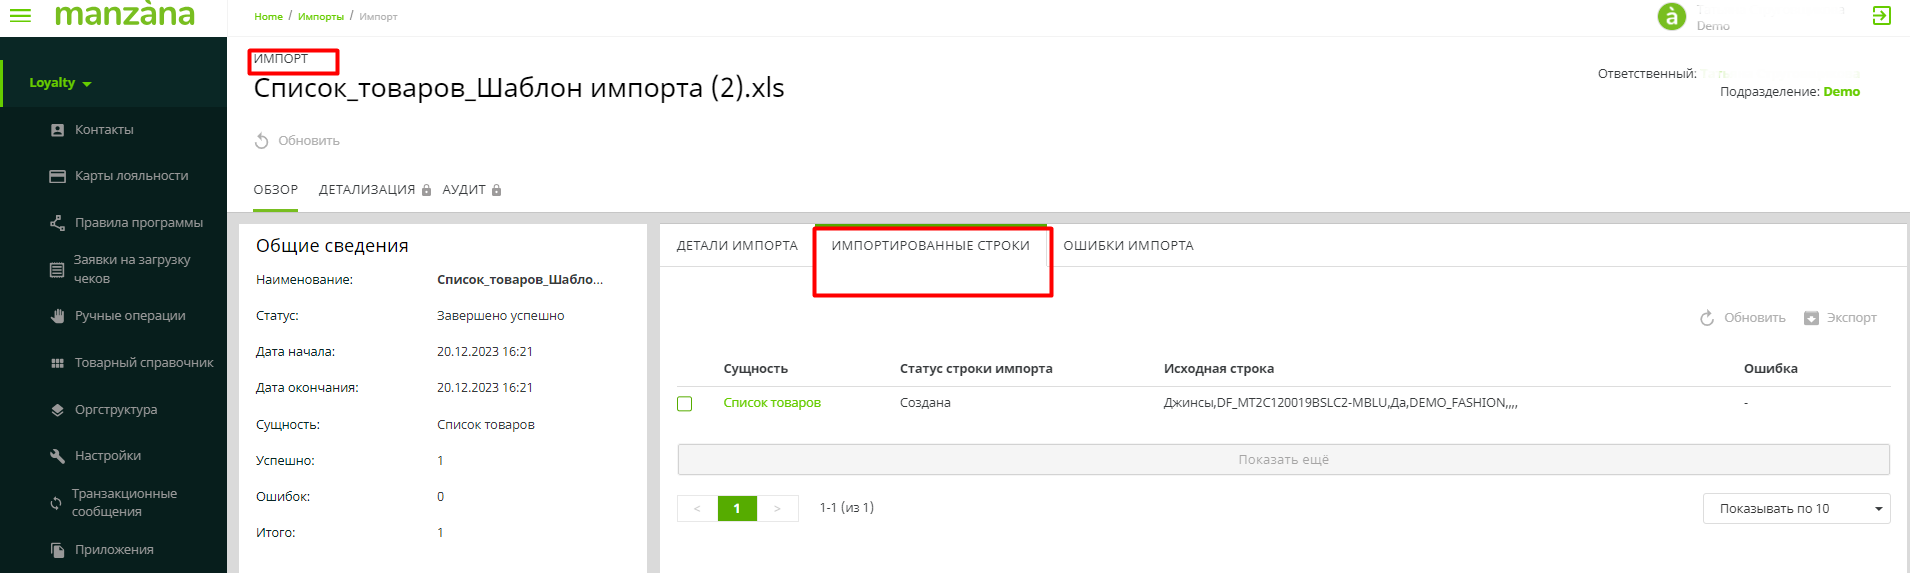
Task: Open the Показывать по 10 dropdown
Action: point(1795,509)
